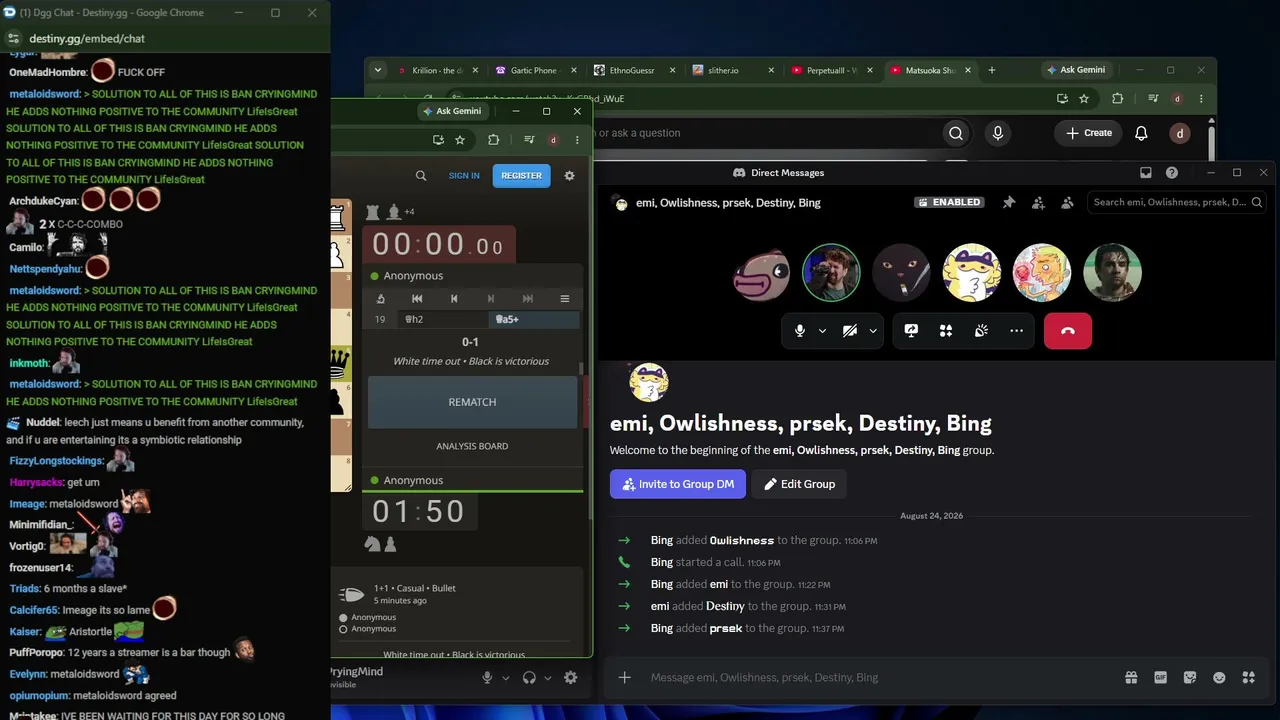Image resolution: width=1280 pixels, height=720 pixels.
Task: Click YouTube voice search microphone
Action: (997, 133)
